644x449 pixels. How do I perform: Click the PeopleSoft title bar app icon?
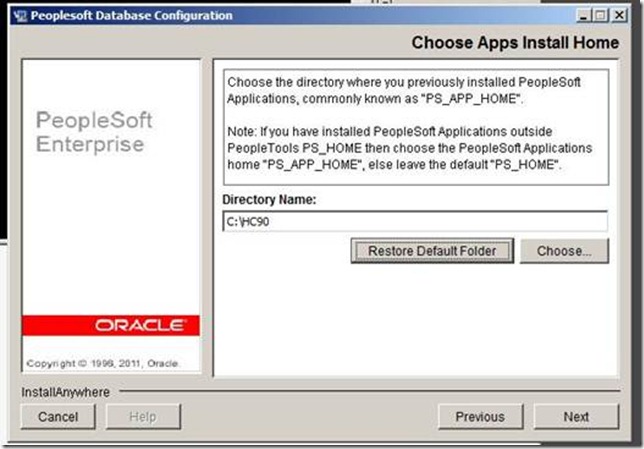pyautogui.click(x=20, y=16)
